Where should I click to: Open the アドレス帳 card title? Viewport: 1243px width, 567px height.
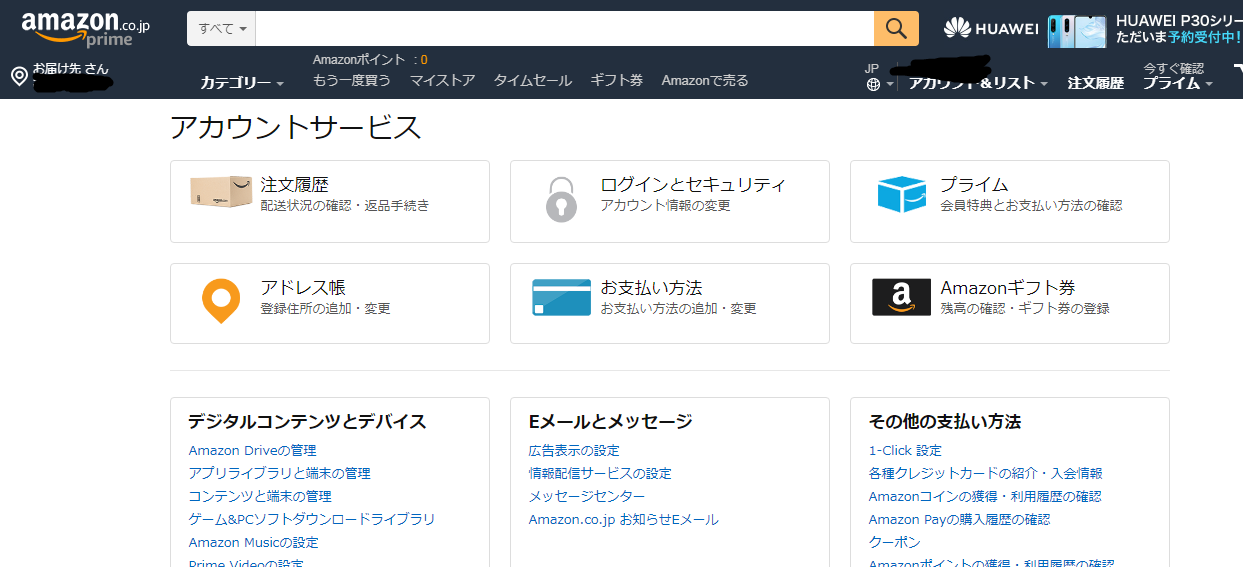[x=303, y=288]
